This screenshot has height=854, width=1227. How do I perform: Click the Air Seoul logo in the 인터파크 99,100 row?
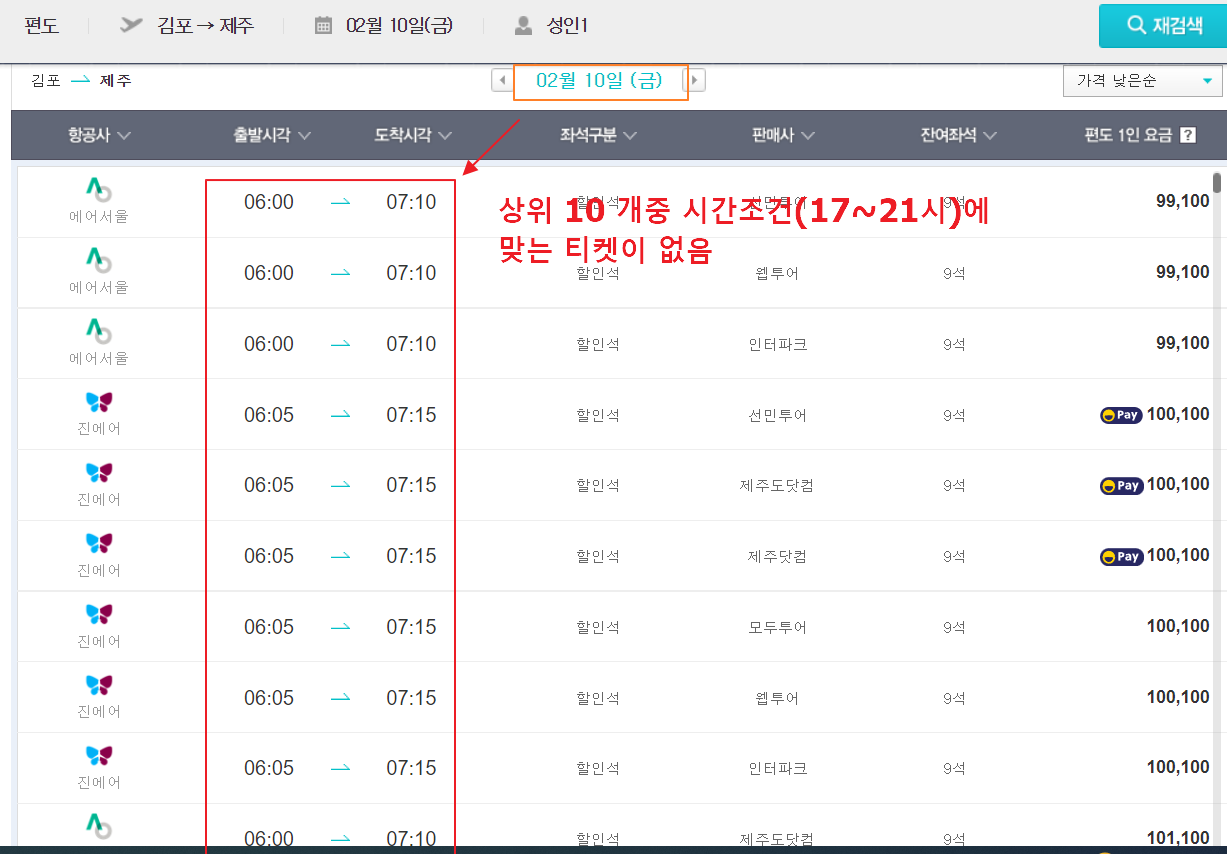click(99, 331)
